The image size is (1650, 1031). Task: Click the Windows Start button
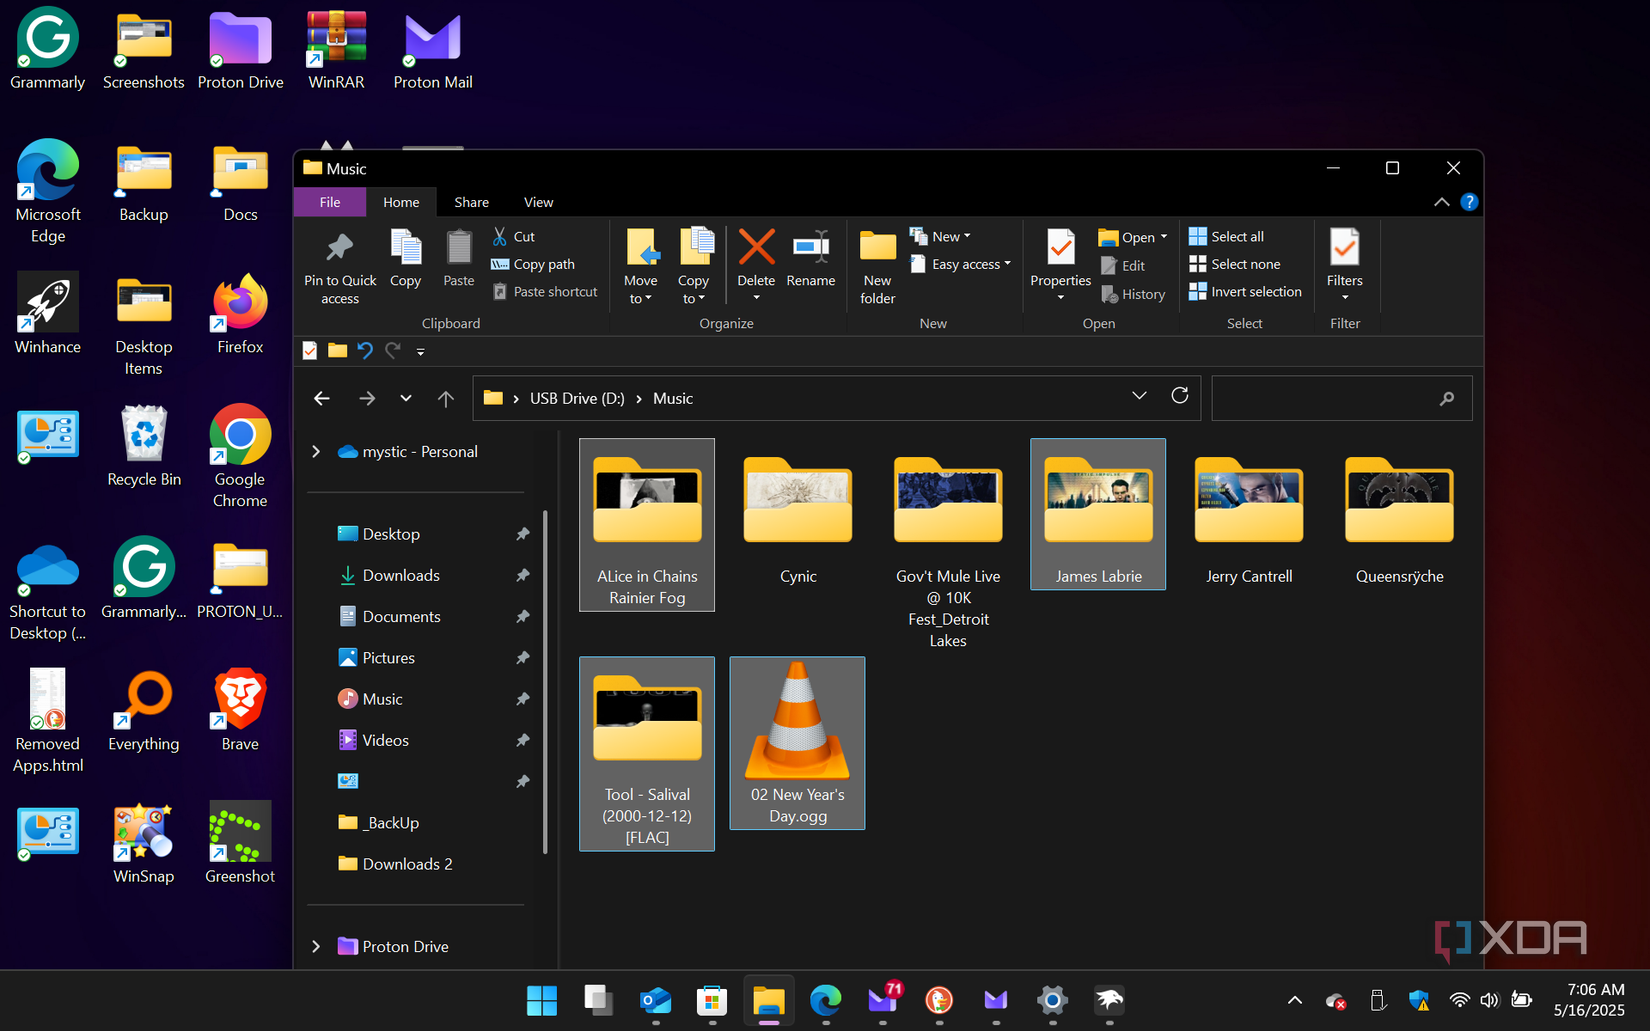click(x=542, y=1000)
